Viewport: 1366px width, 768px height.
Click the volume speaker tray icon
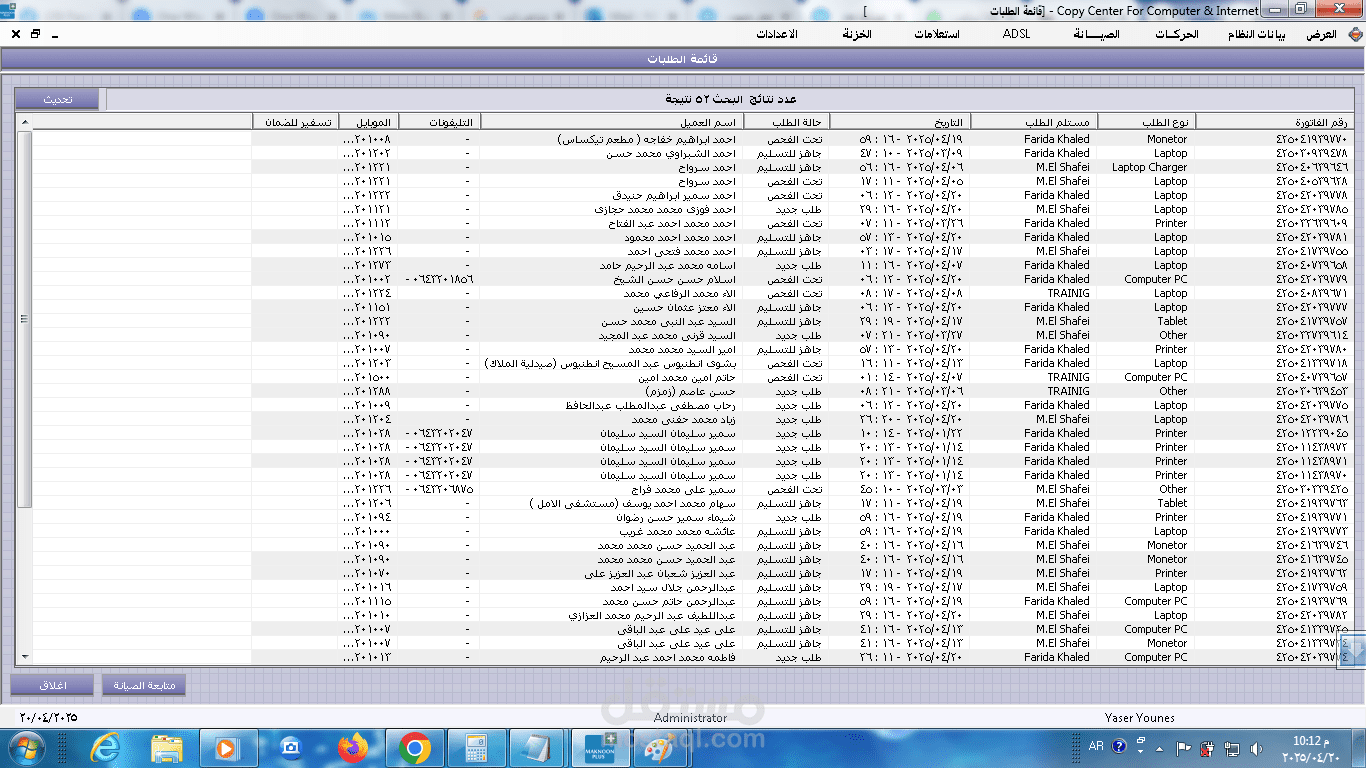(1256, 747)
